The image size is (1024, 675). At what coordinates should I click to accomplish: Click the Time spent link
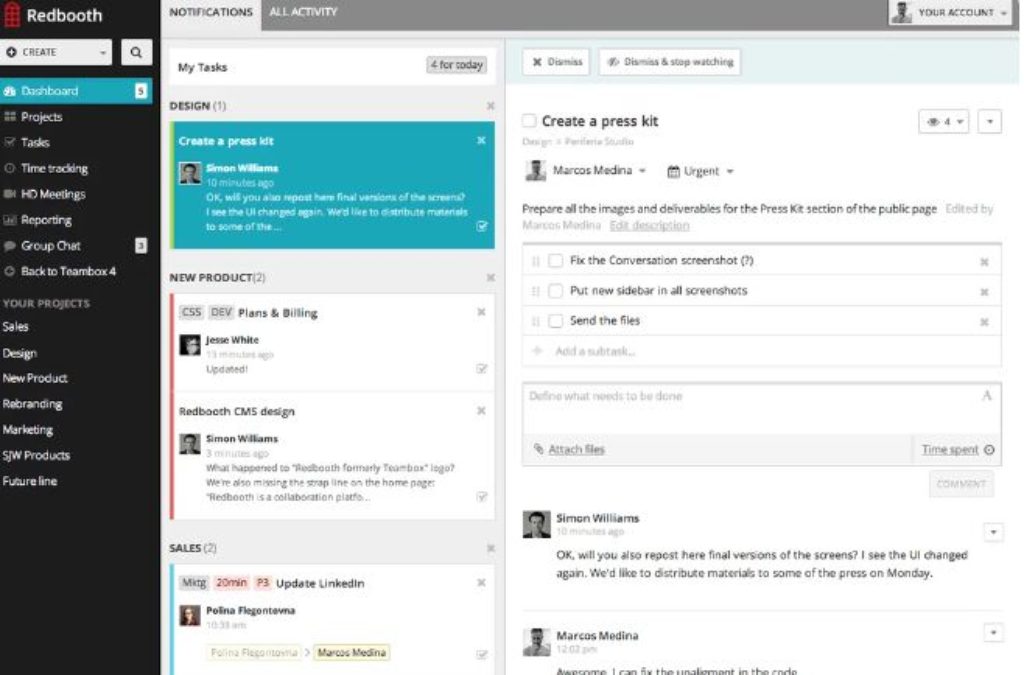tap(950, 449)
